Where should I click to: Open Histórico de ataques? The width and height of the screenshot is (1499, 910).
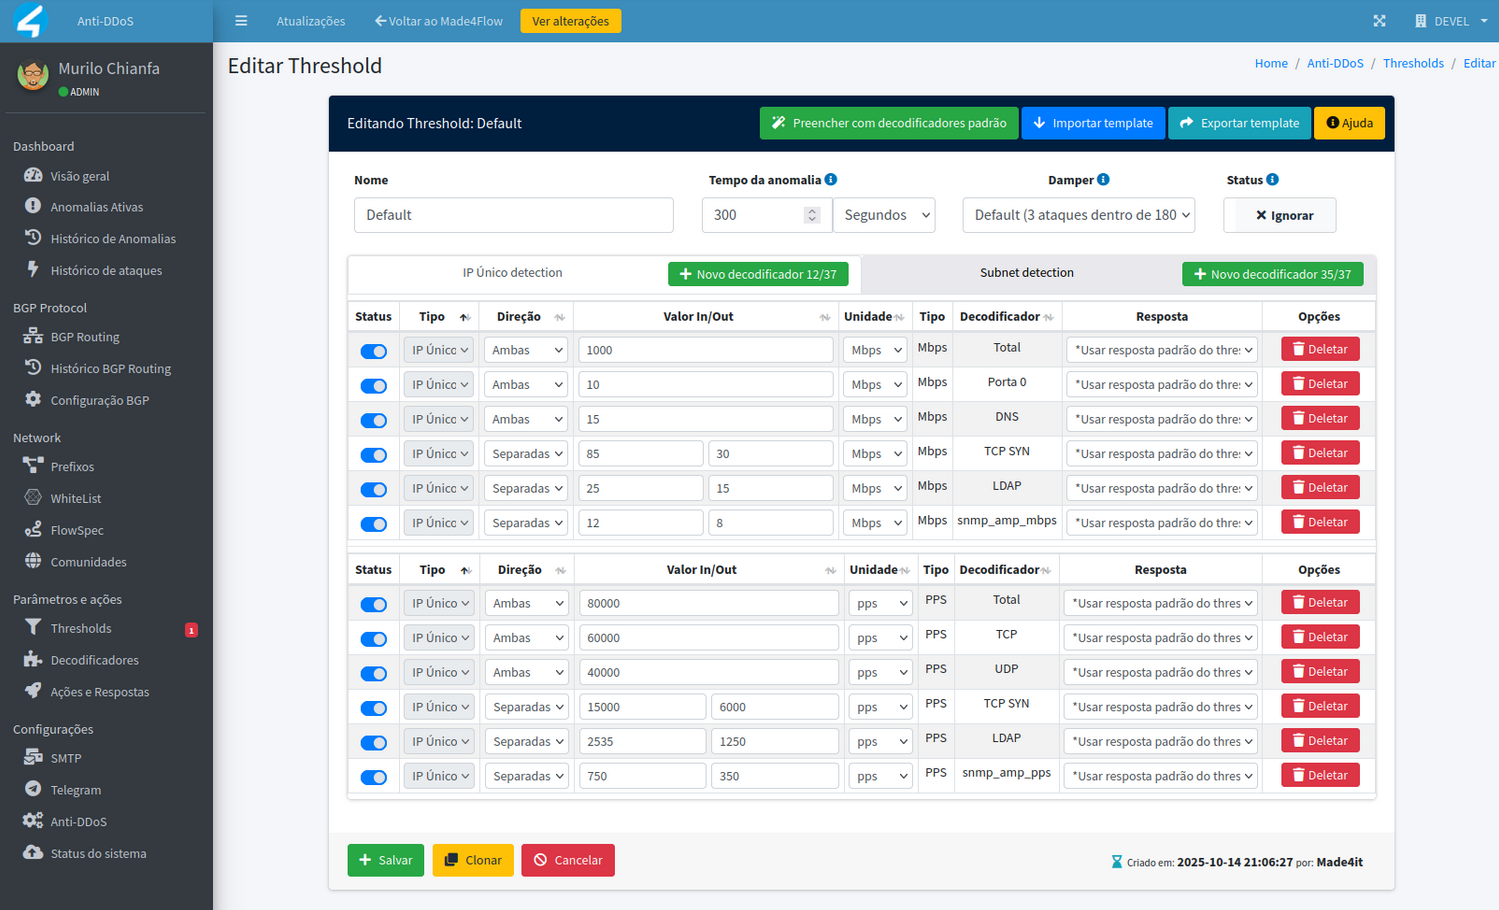click(x=107, y=270)
